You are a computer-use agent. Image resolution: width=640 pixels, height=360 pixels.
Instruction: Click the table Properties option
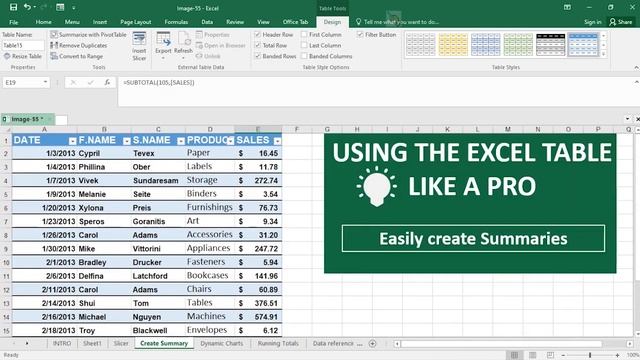pyautogui.click(x=212, y=35)
